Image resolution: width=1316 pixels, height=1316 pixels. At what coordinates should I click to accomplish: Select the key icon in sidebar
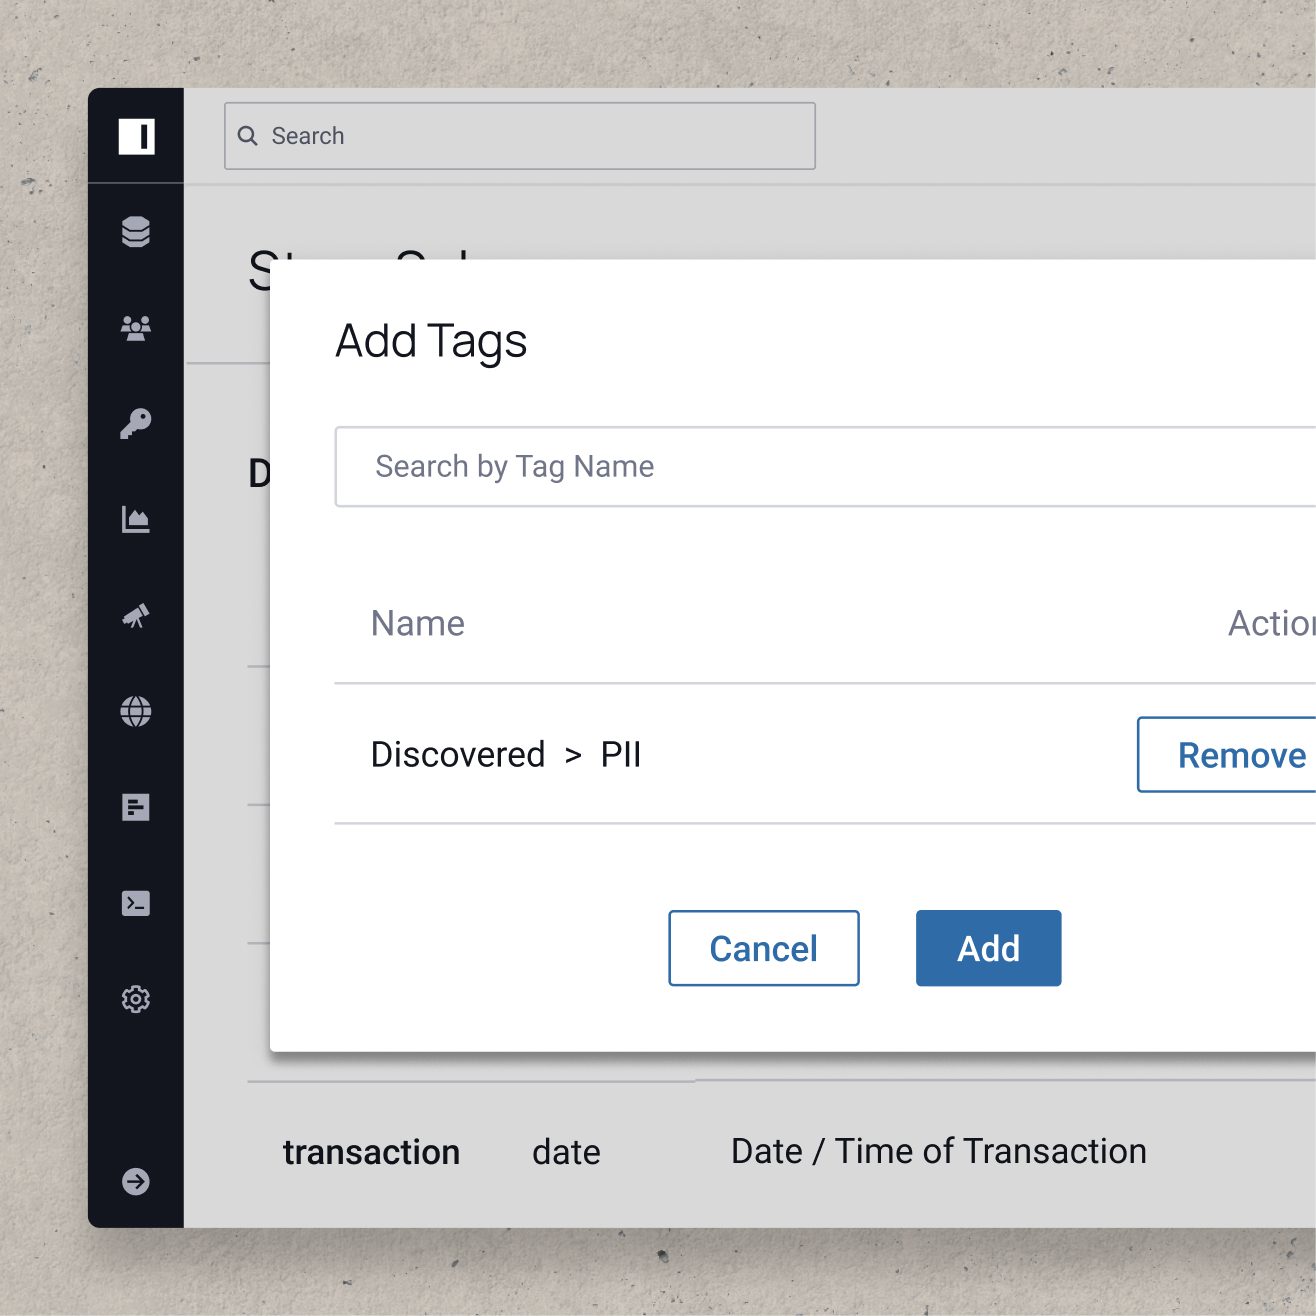[x=136, y=424]
